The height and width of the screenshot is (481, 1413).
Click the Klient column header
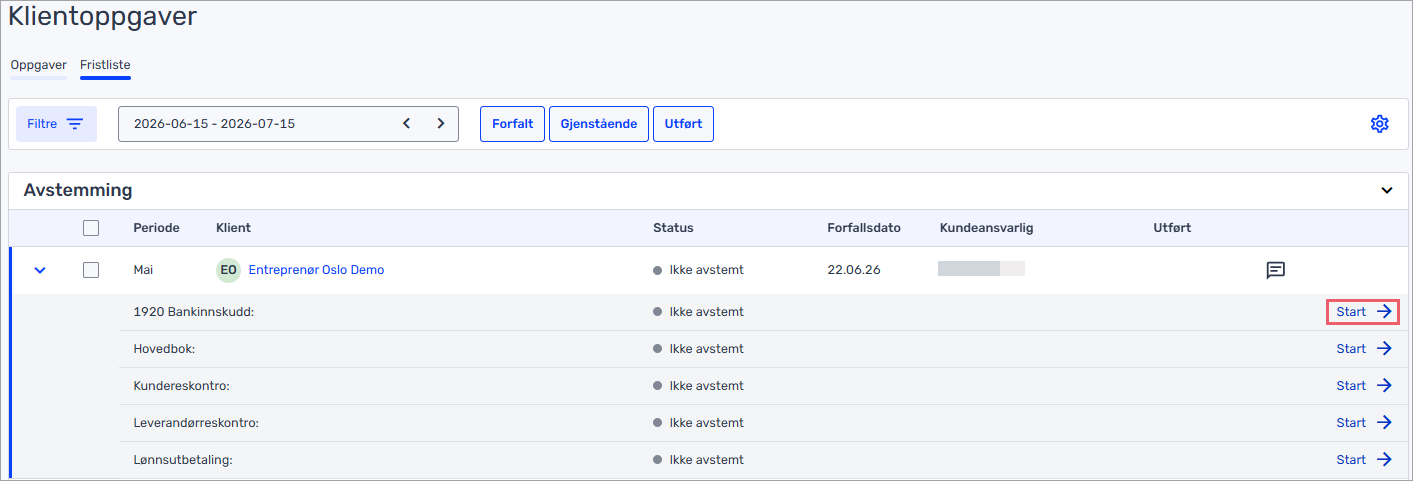233,228
